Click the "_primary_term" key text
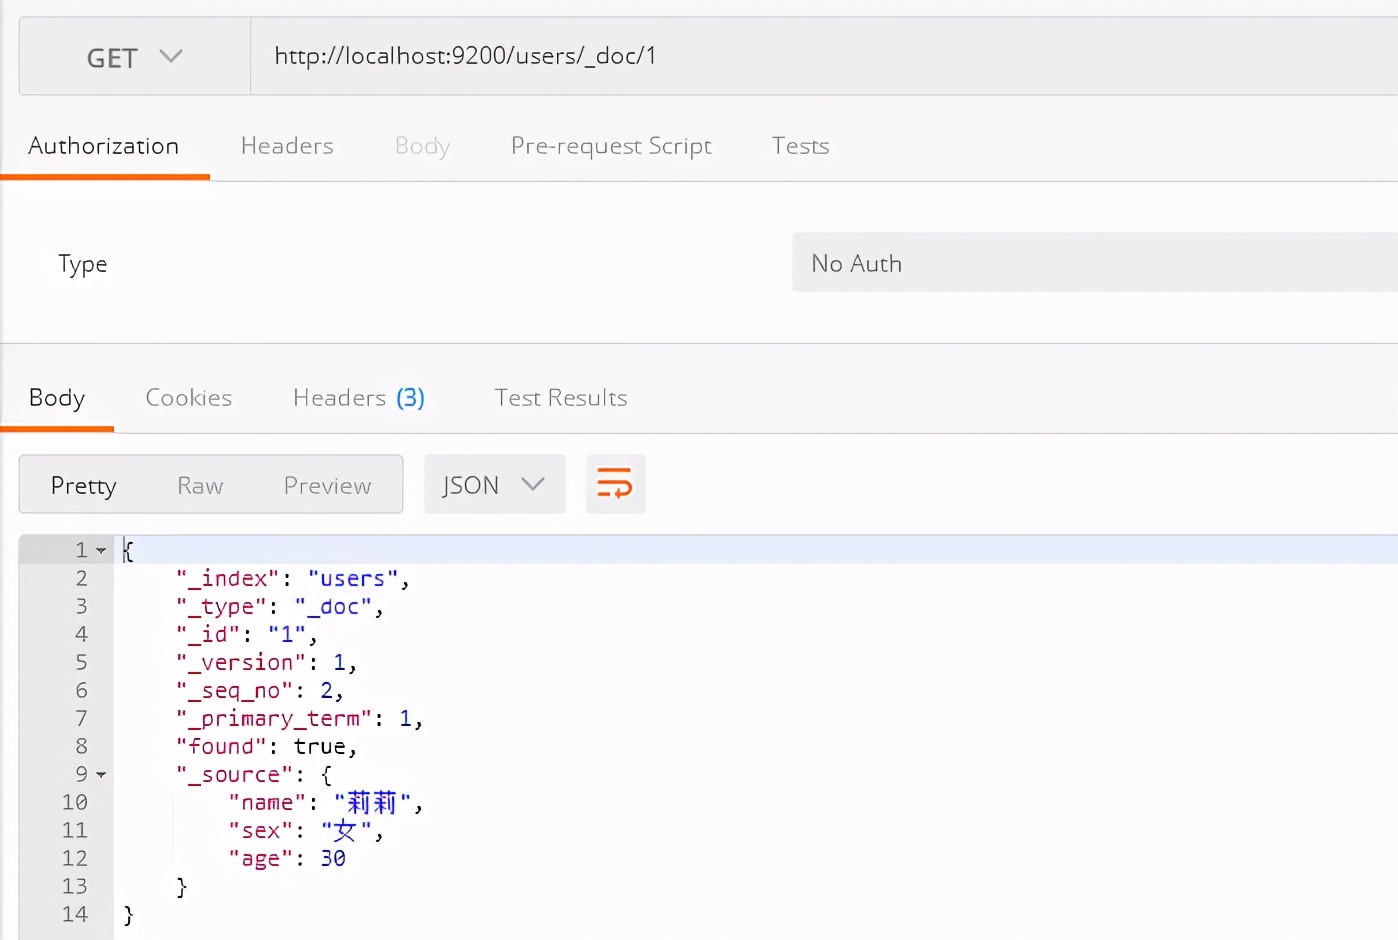Viewport: 1398px width, 940px height. [274, 719]
